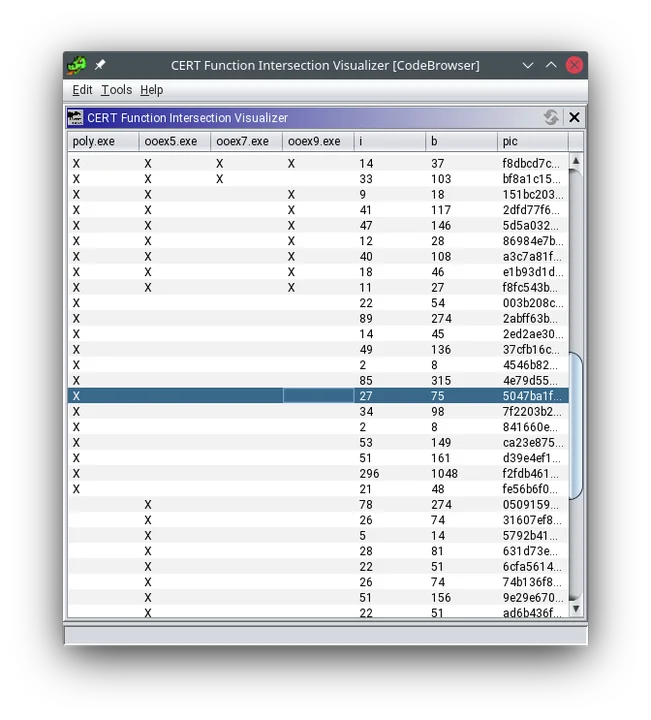
Task: Maximize window with the up chevron button
Action: tap(551, 65)
